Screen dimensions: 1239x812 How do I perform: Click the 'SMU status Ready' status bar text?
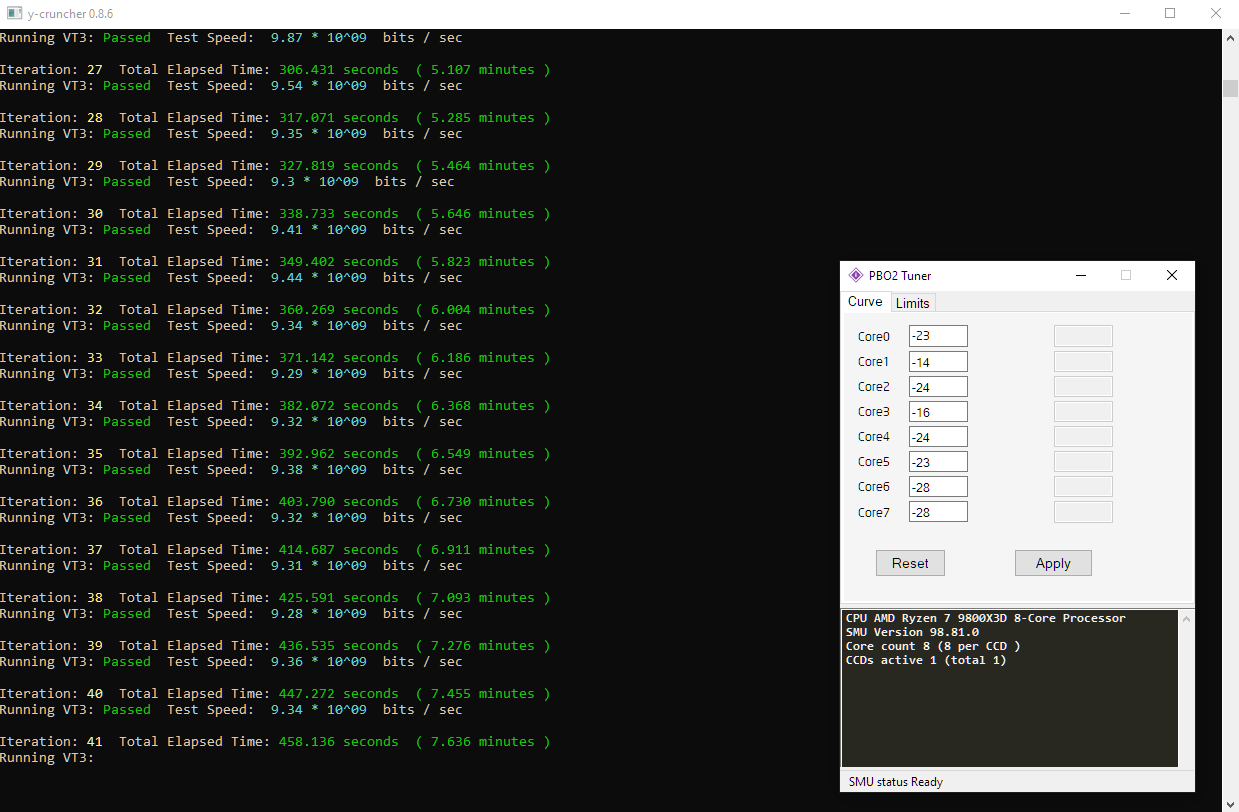896,782
